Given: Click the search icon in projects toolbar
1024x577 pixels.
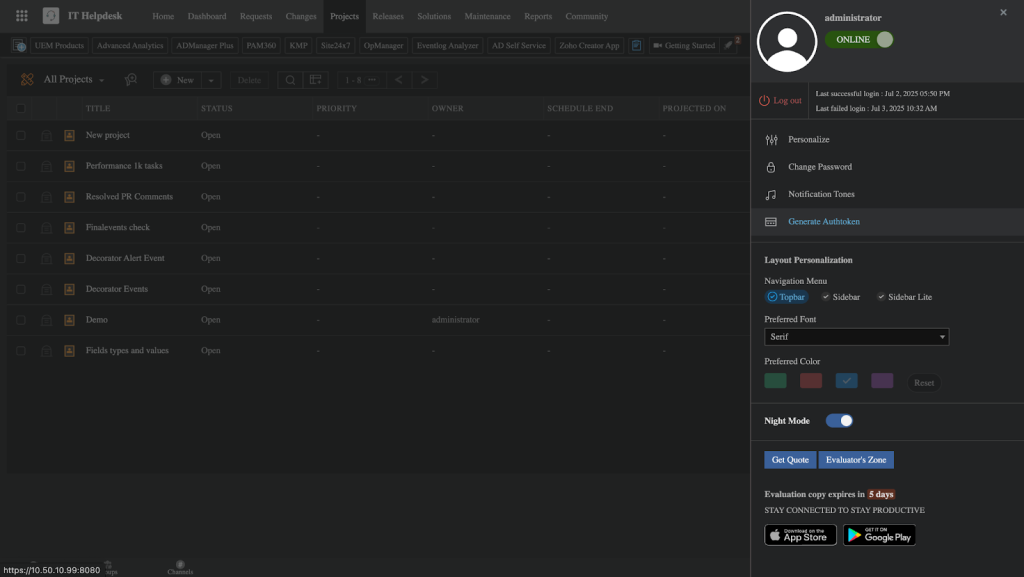Looking at the screenshot, I should click(x=290, y=80).
